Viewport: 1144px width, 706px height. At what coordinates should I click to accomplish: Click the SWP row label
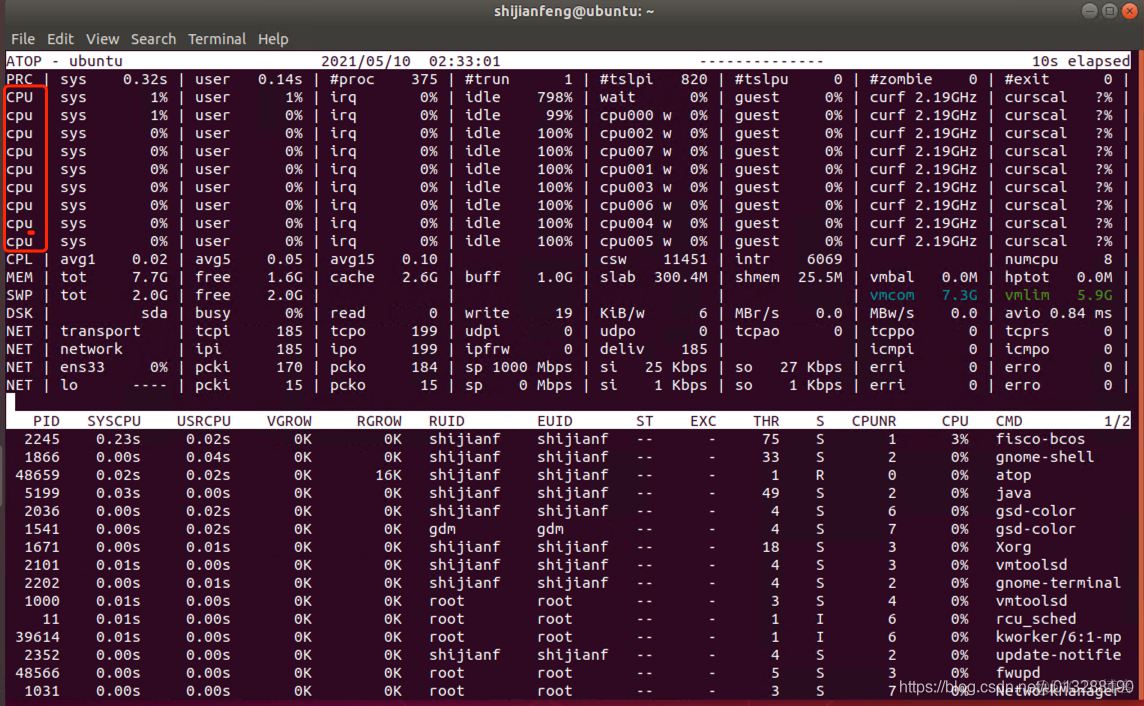click(x=20, y=295)
